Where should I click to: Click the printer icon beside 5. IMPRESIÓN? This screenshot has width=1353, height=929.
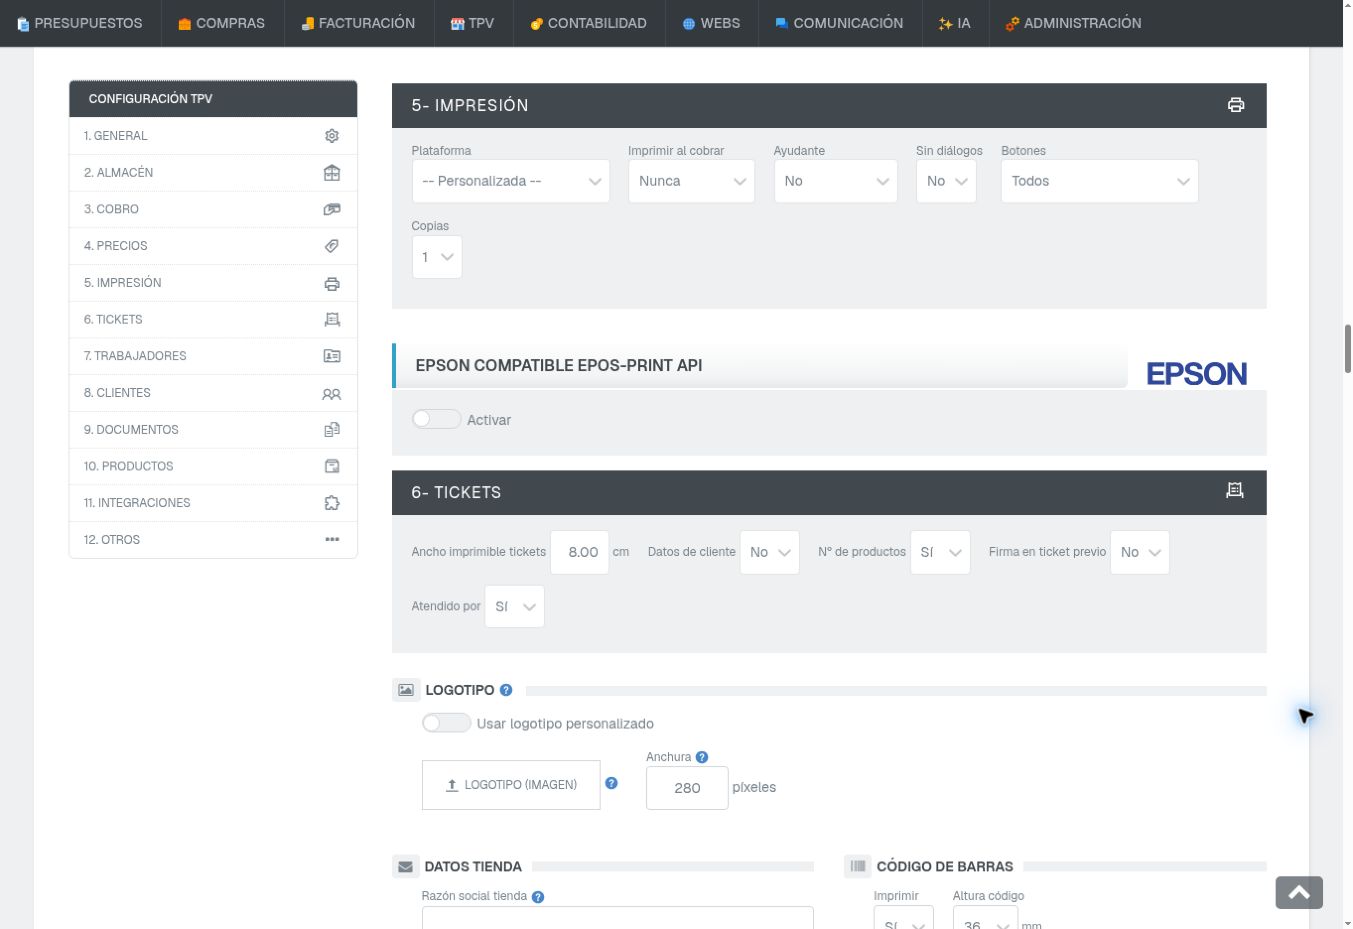tap(332, 283)
